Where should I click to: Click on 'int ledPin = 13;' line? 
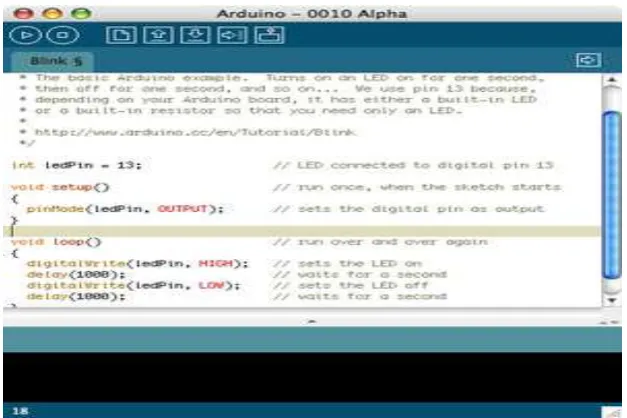point(77,165)
